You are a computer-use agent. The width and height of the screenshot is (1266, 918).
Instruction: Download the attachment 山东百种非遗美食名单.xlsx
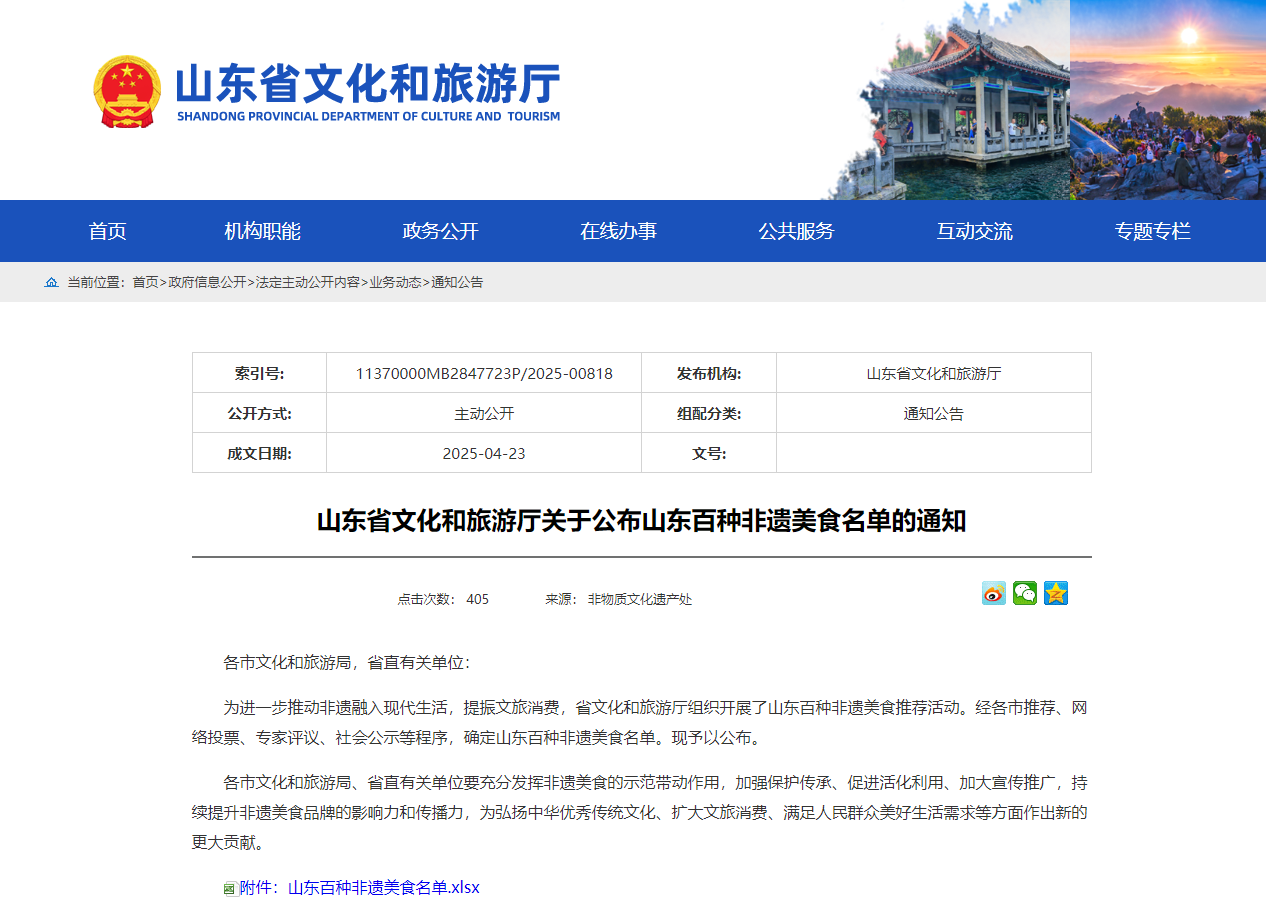coord(360,888)
